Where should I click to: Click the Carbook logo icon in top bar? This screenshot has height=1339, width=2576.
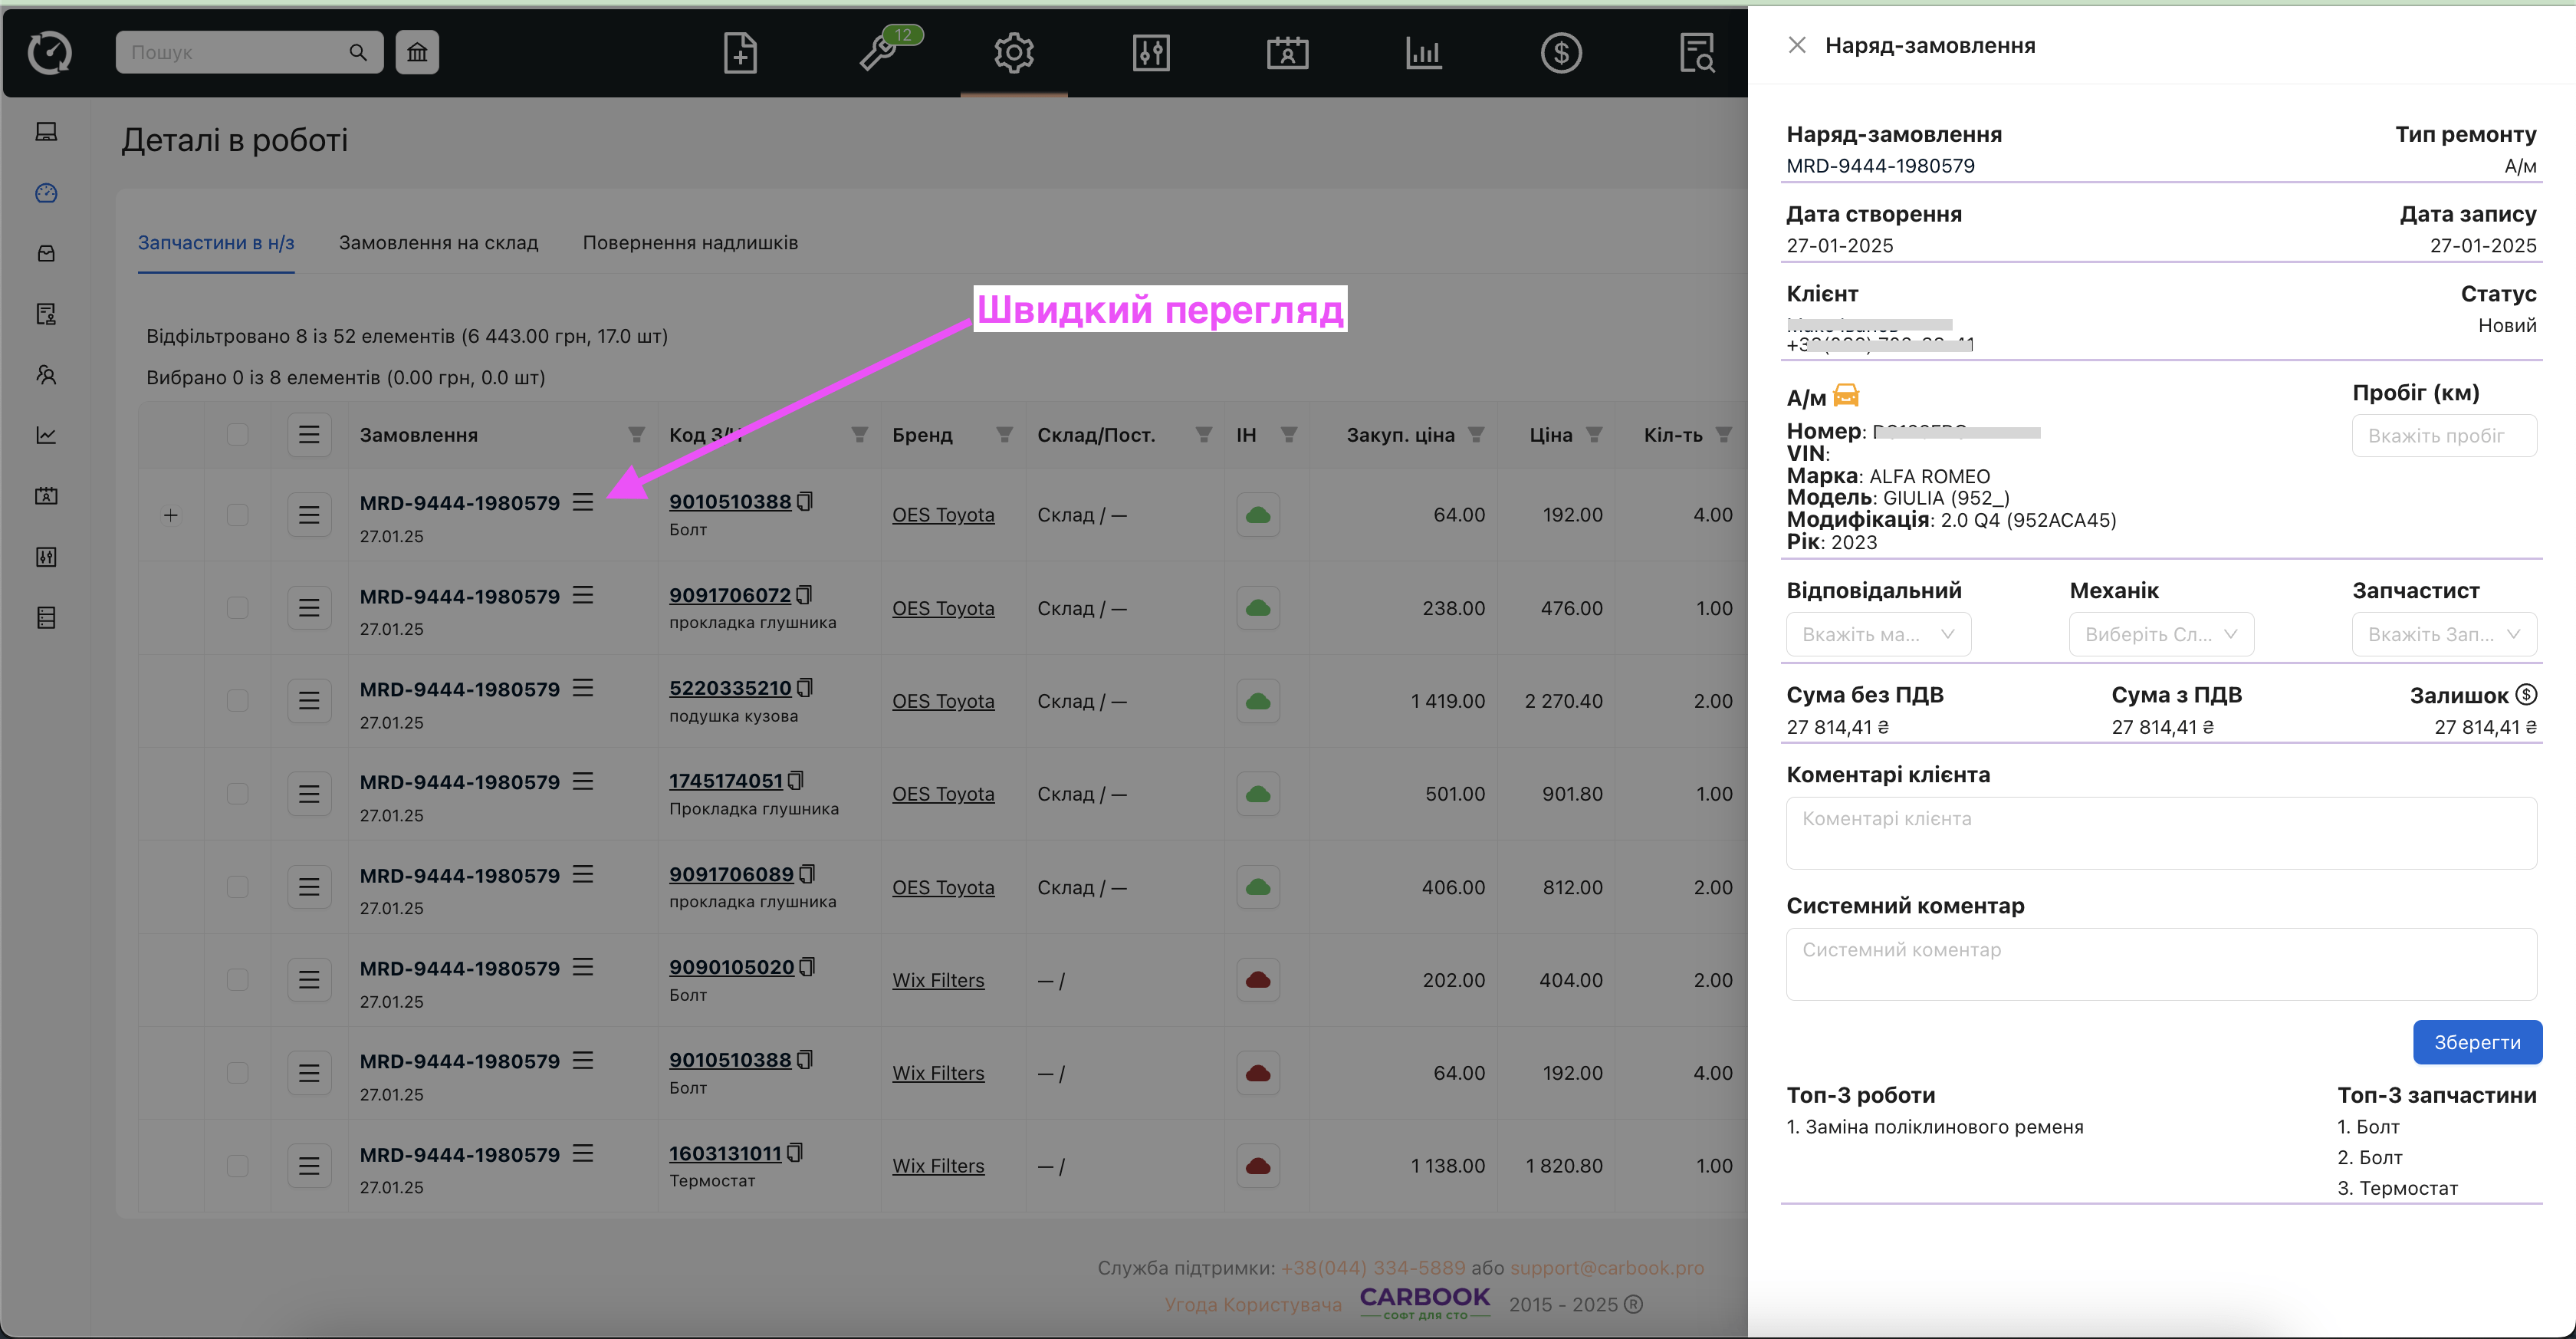(x=49, y=53)
